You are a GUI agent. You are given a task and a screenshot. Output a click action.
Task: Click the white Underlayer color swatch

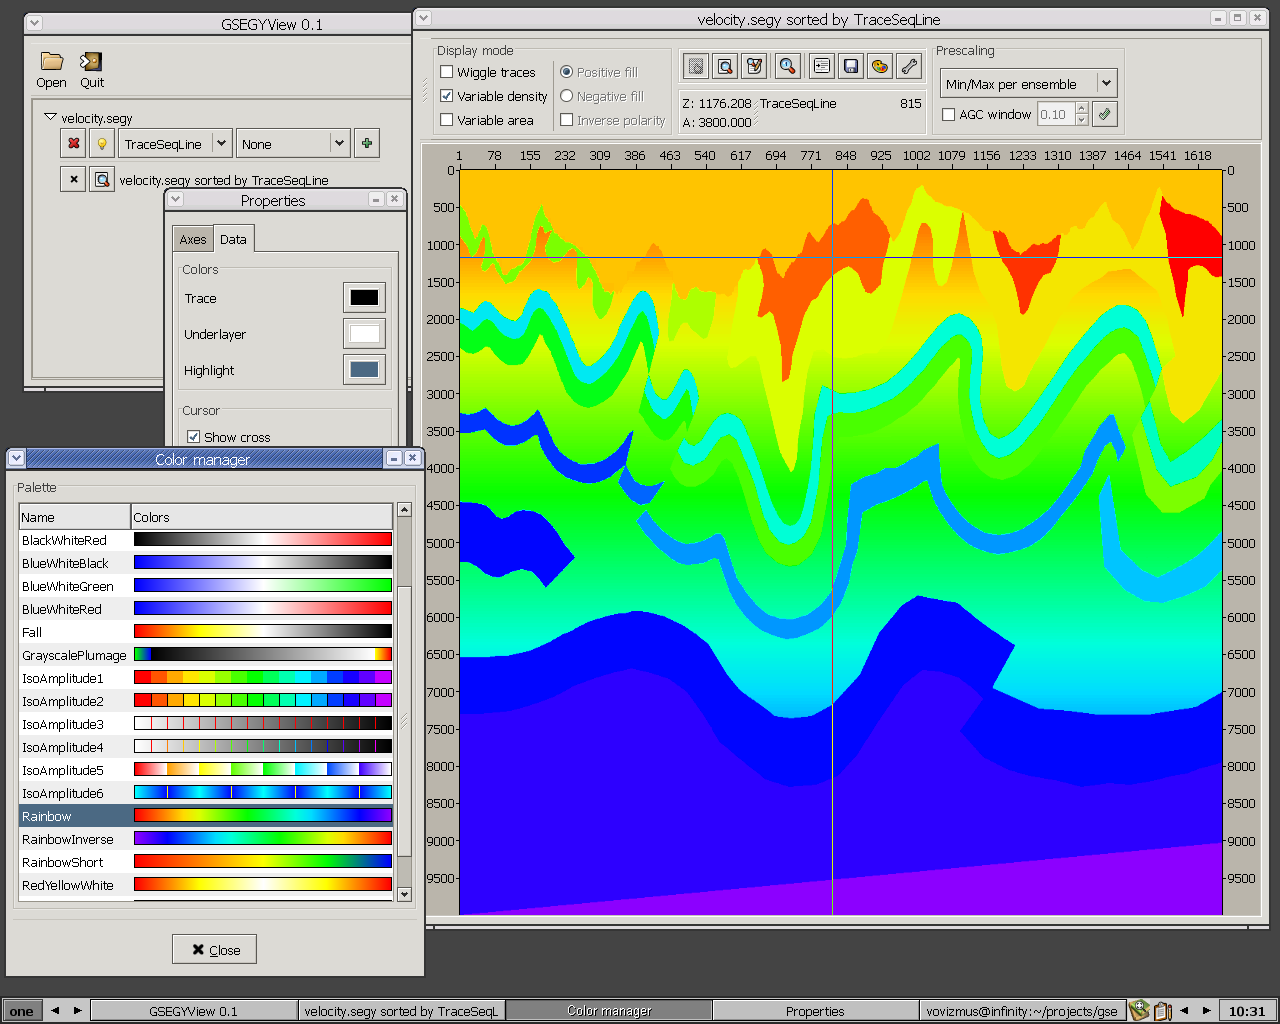364,333
